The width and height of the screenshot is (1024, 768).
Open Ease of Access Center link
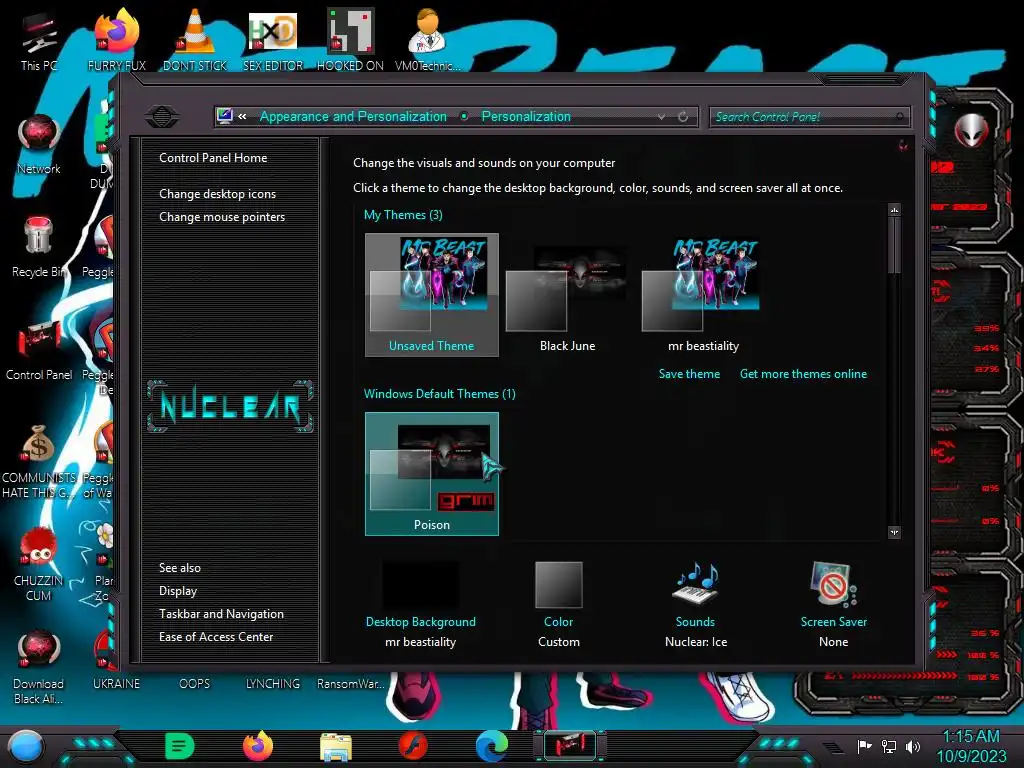coord(216,637)
